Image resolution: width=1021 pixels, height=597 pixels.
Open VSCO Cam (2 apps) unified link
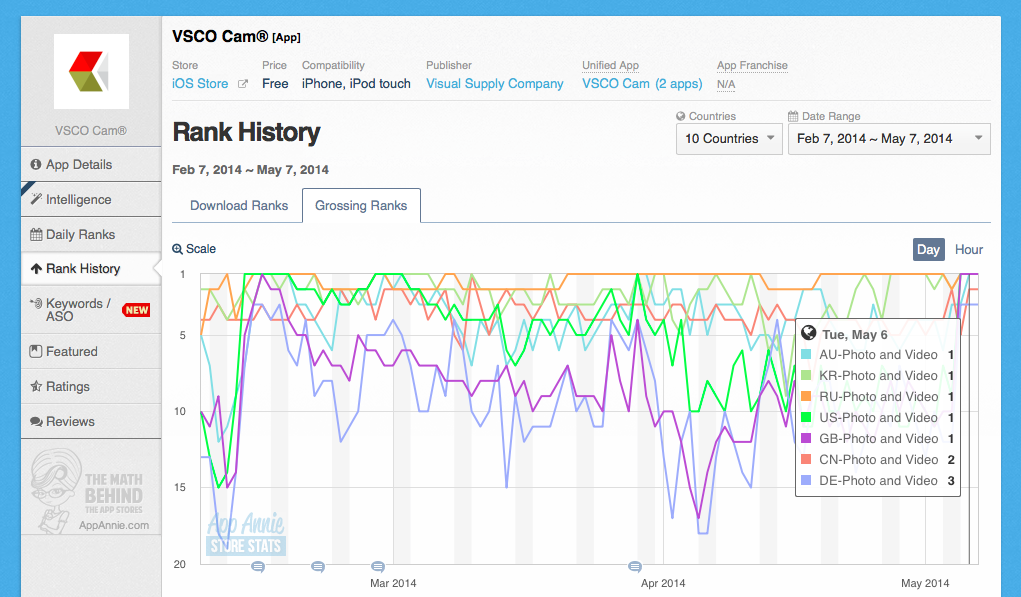click(642, 84)
